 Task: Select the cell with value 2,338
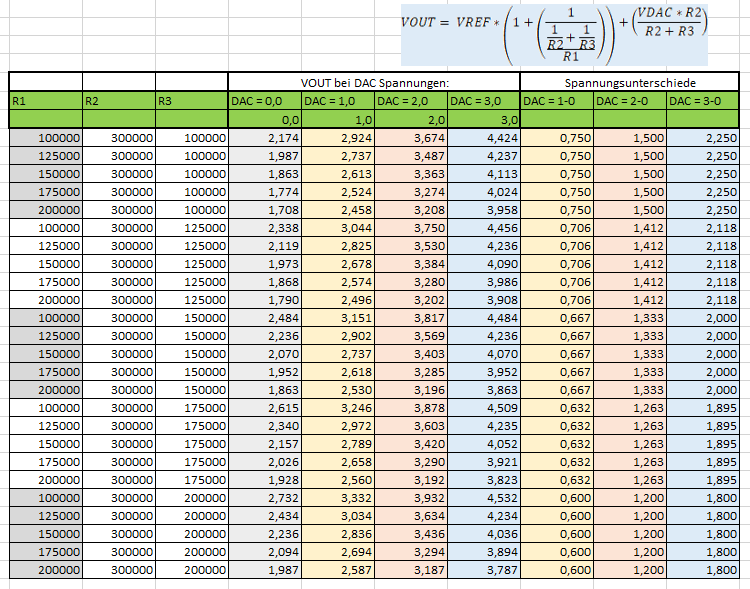point(265,228)
